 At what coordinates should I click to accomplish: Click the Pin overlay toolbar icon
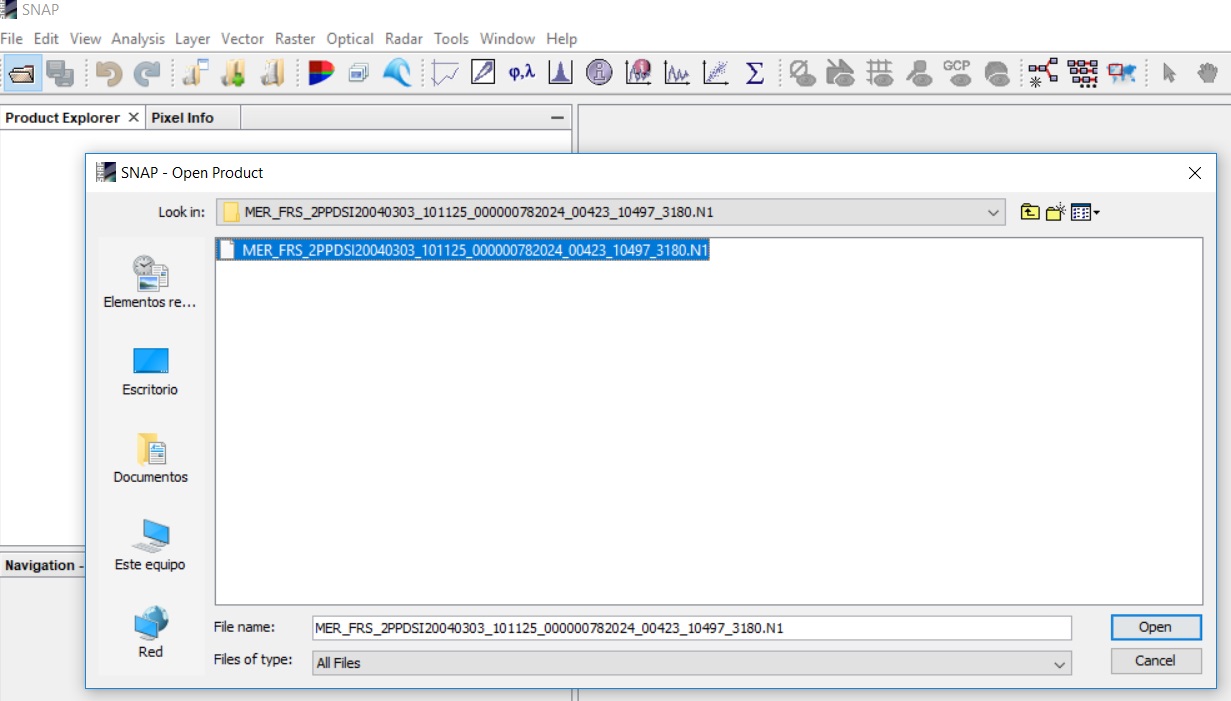(918, 73)
